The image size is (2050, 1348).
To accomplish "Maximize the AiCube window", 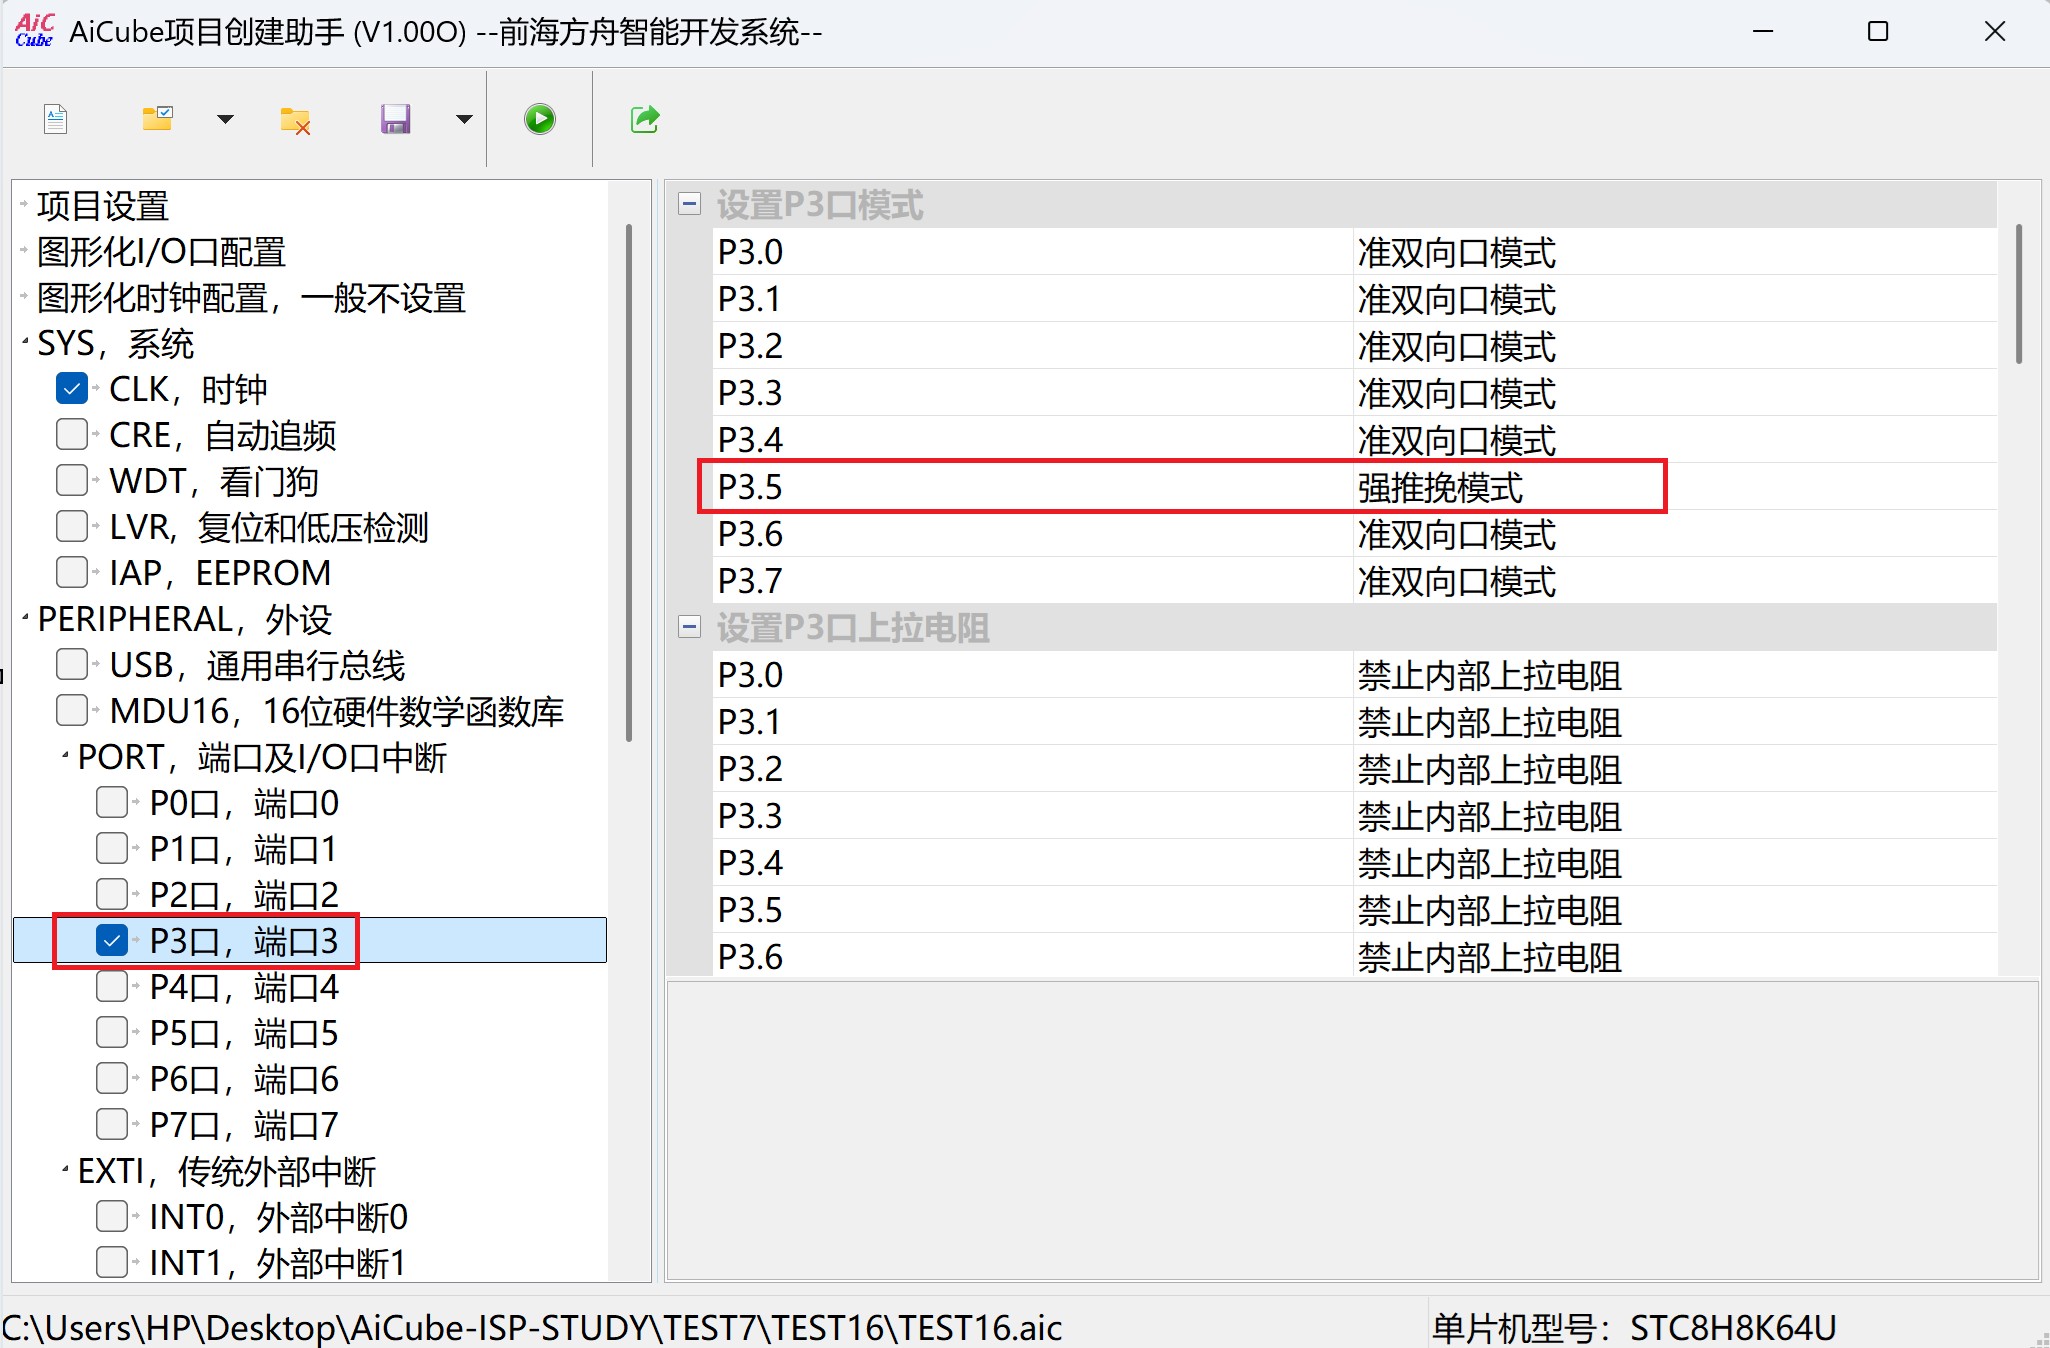I will pyautogui.click(x=1878, y=32).
